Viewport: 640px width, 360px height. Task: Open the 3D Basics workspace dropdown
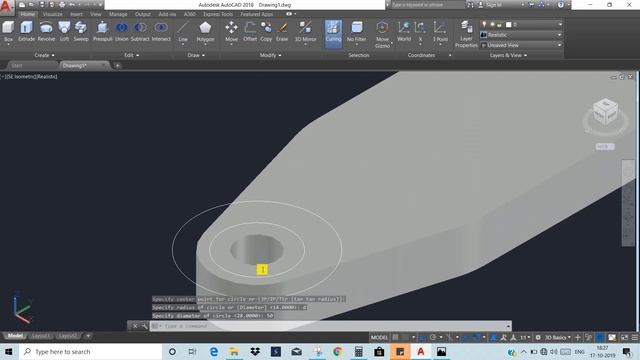tap(558, 337)
